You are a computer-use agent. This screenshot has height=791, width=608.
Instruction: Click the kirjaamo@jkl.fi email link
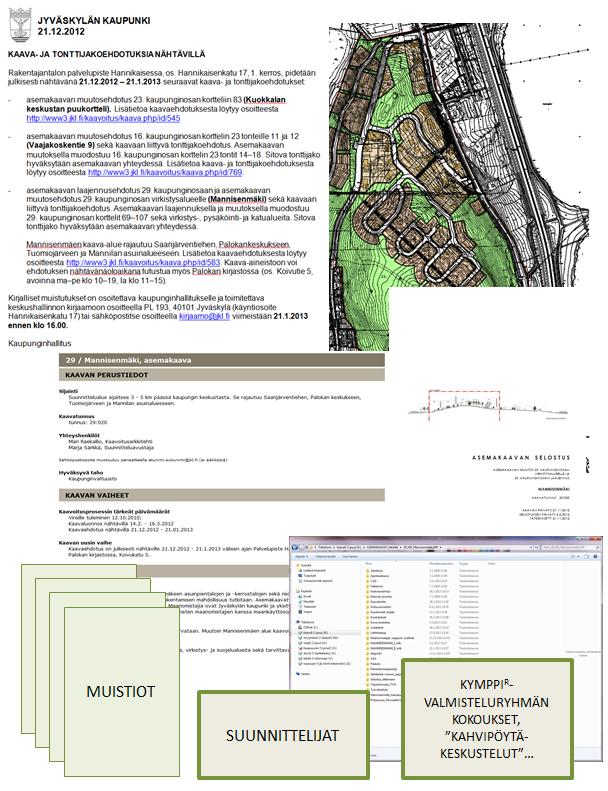coord(204,316)
